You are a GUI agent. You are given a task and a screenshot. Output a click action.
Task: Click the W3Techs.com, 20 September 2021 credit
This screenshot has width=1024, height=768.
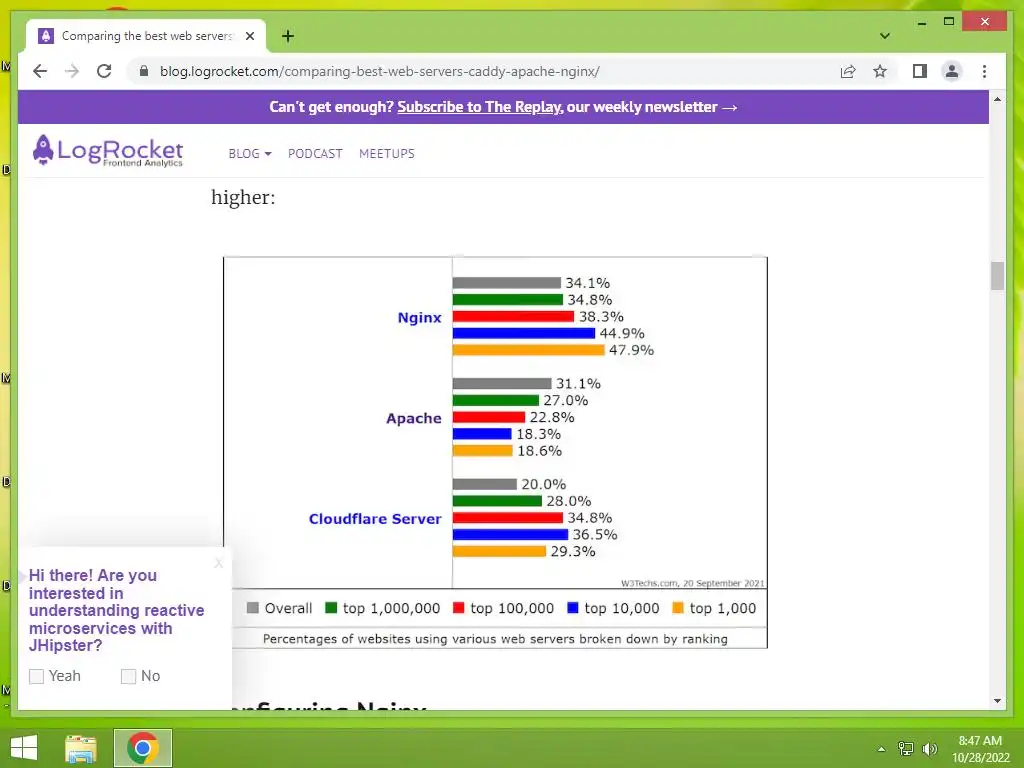692,583
